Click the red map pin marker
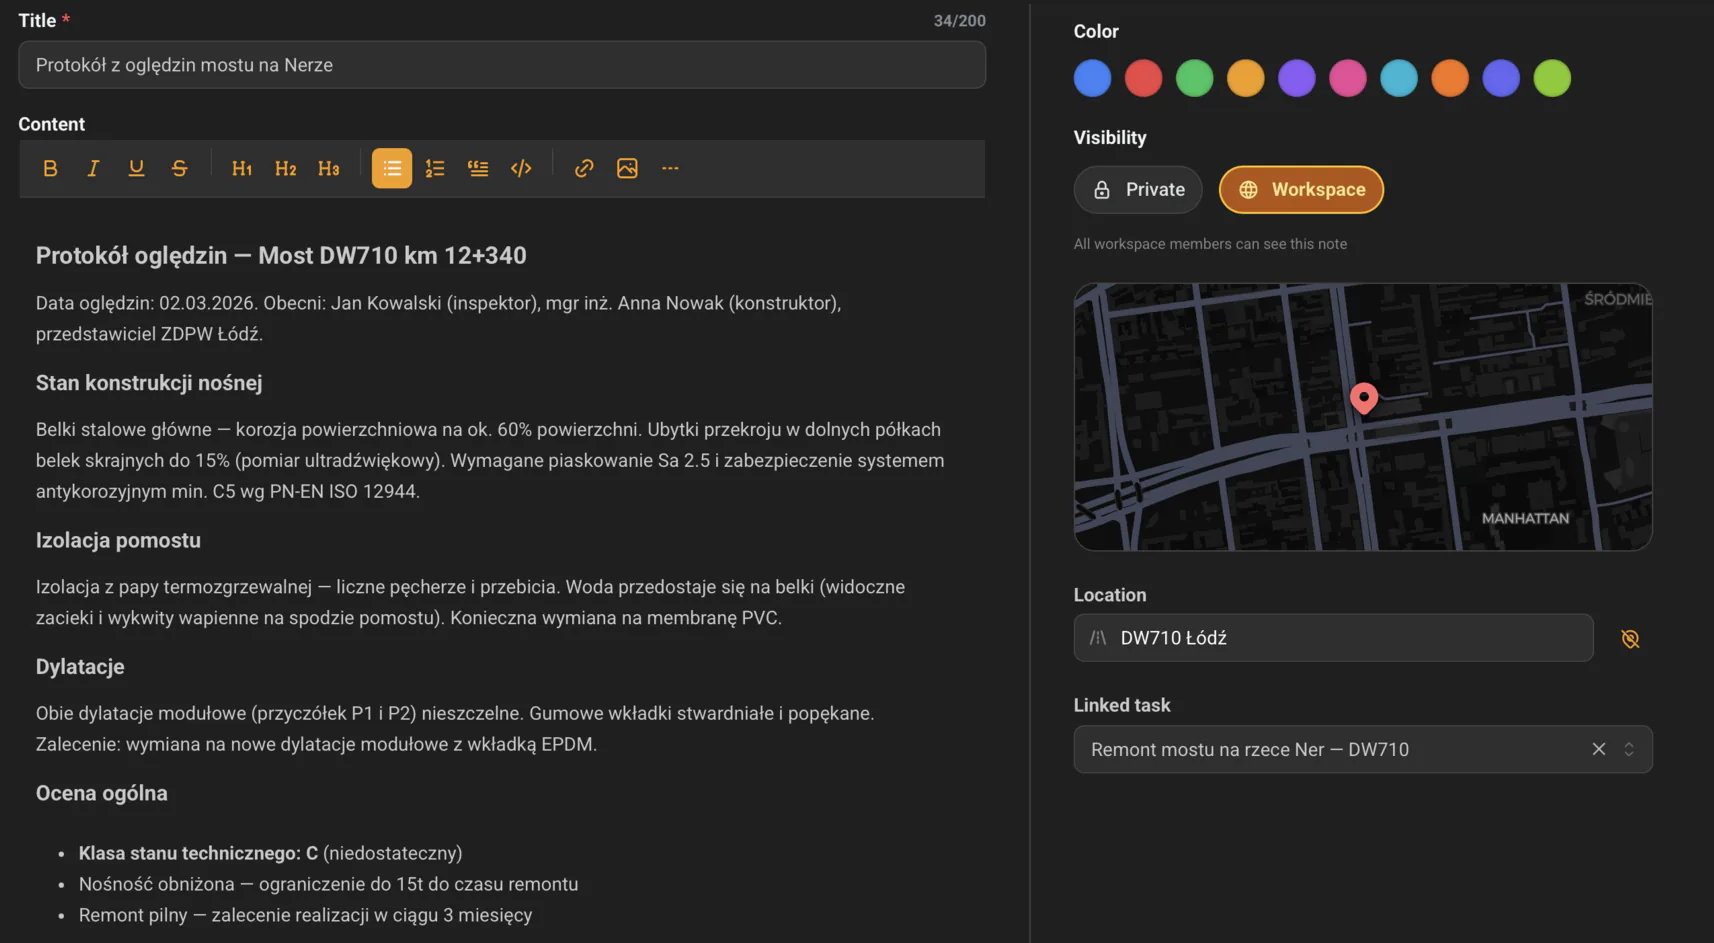Image resolution: width=1714 pixels, height=943 pixels. (x=1363, y=398)
